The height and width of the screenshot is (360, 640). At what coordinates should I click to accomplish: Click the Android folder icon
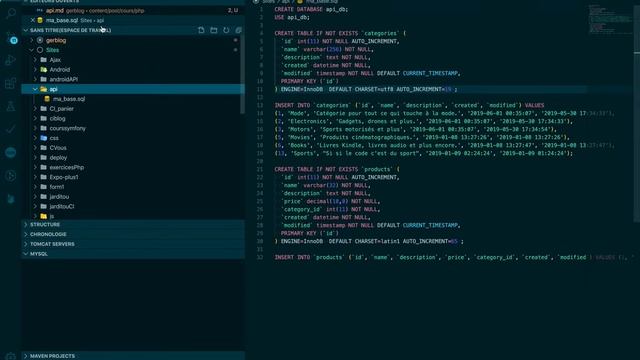(44, 69)
